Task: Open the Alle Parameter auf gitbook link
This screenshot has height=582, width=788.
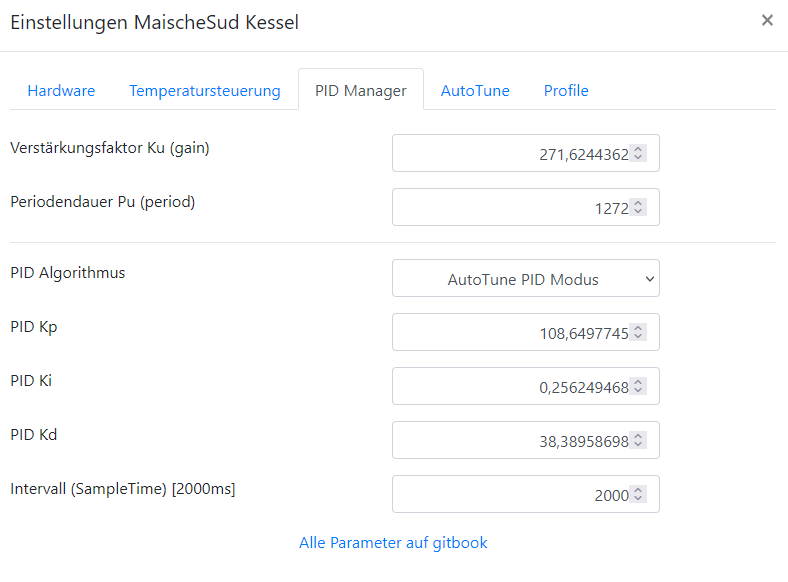Action: pyautogui.click(x=393, y=543)
